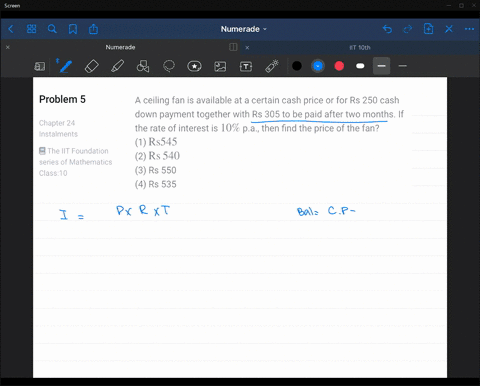Select the Text box tool
The height and width of the screenshot is (386, 480).
(x=246, y=67)
